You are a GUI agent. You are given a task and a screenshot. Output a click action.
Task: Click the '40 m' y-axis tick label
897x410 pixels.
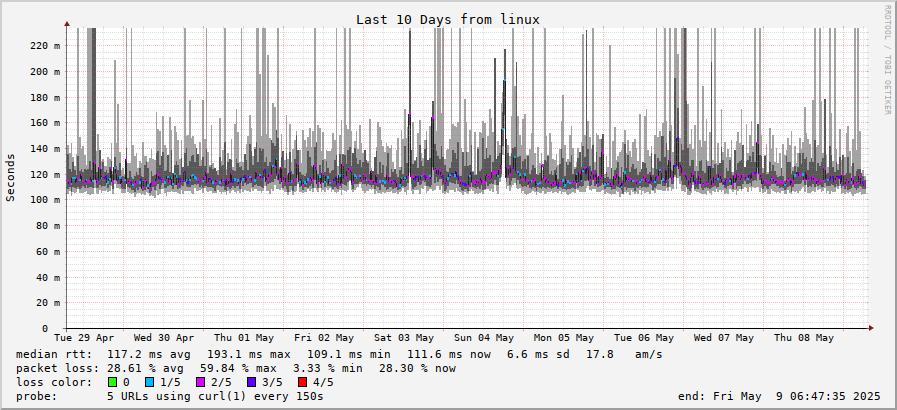(x=48, y=277)
